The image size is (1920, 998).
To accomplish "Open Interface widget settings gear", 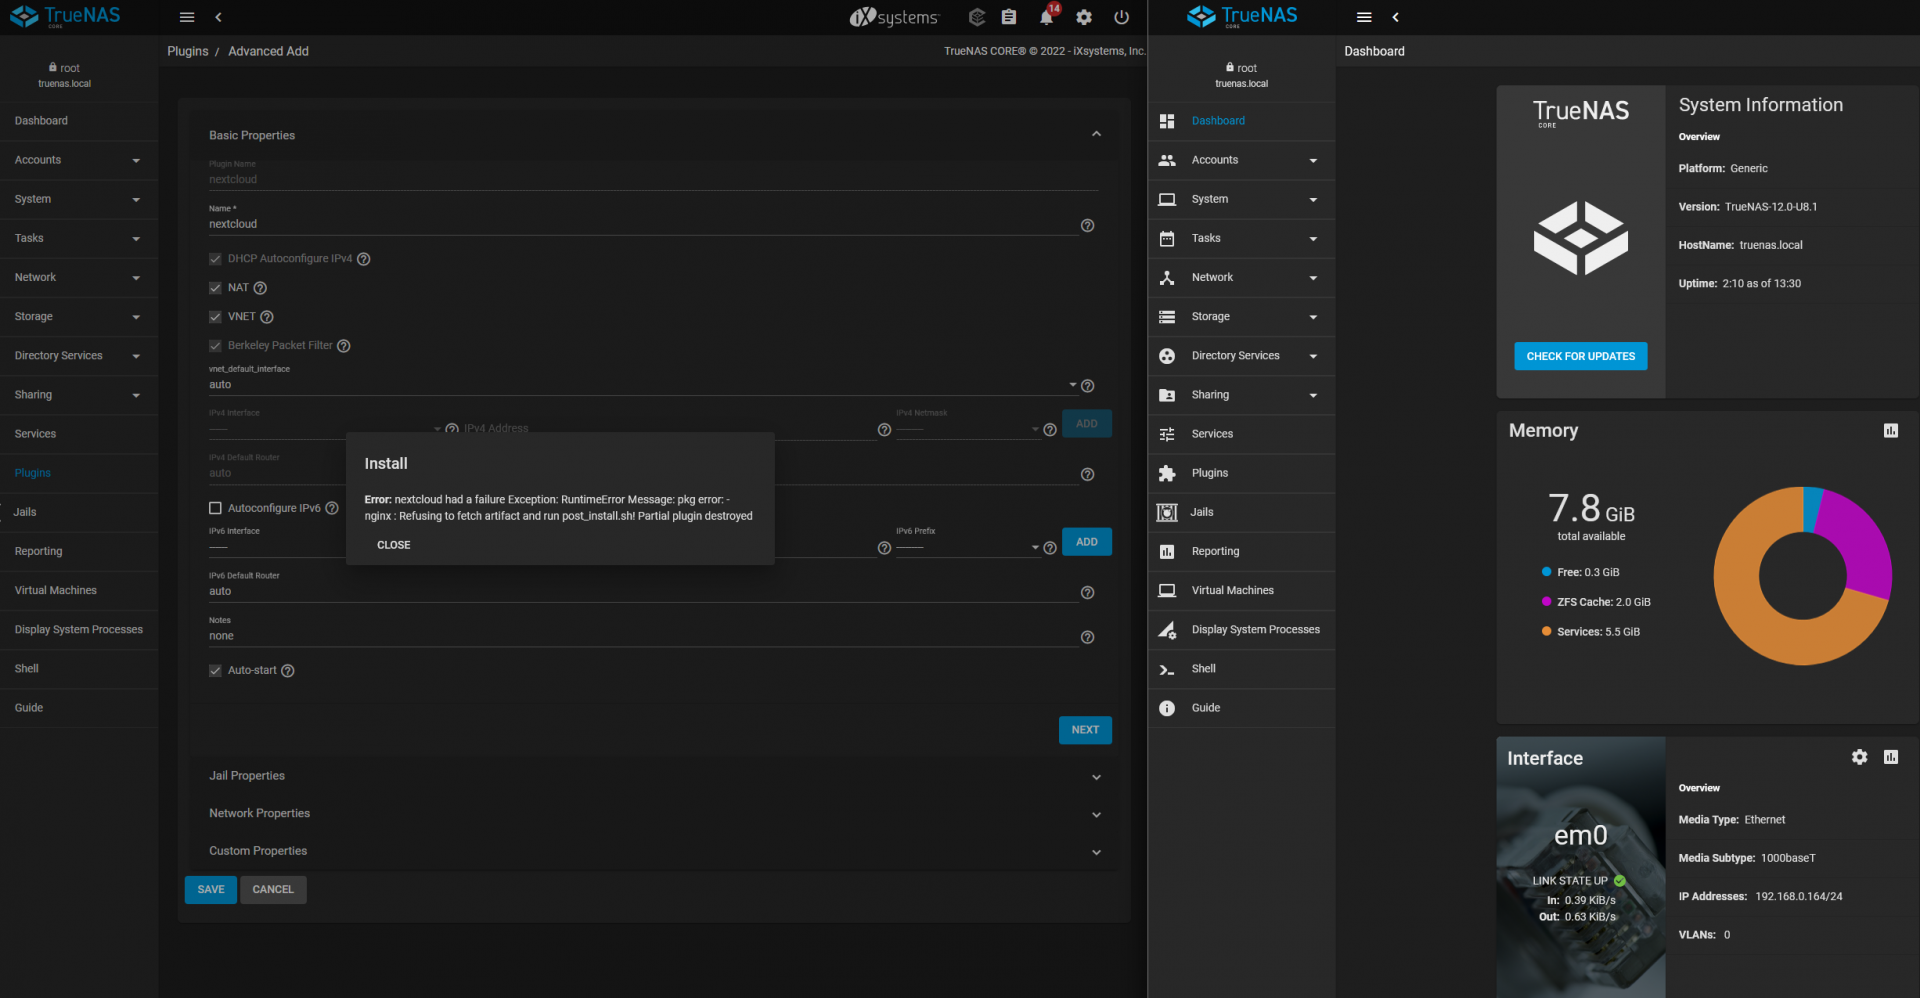I will coord(1859,757).
